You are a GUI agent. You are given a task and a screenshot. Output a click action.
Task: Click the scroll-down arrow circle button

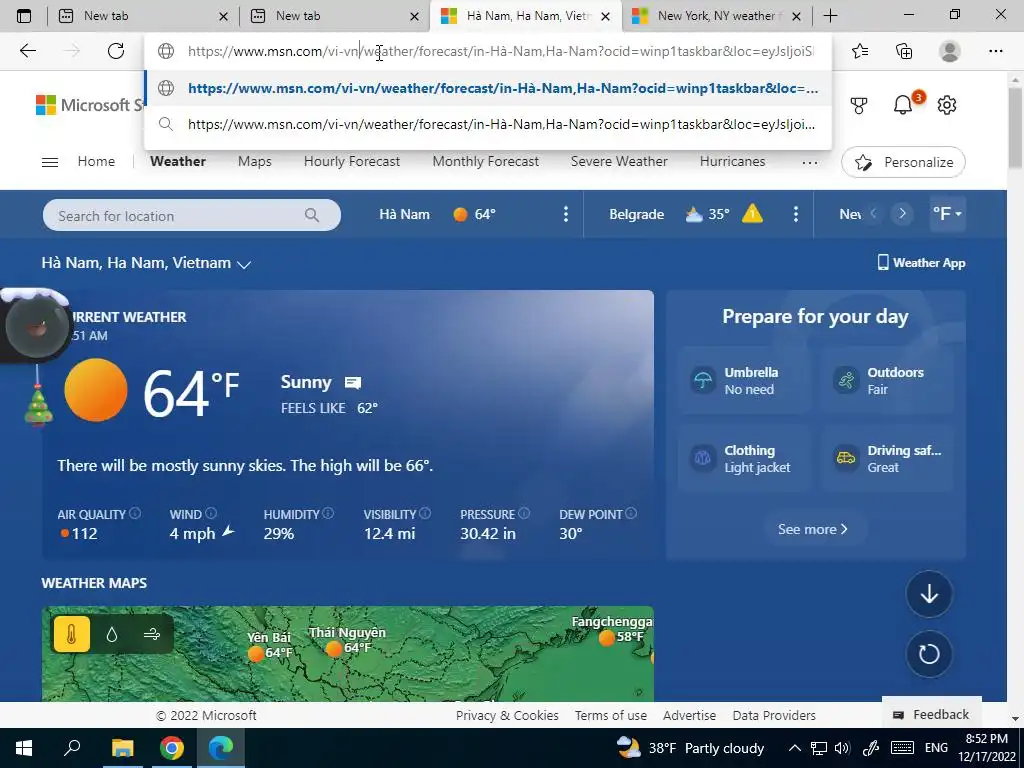[x=929, y=594]
